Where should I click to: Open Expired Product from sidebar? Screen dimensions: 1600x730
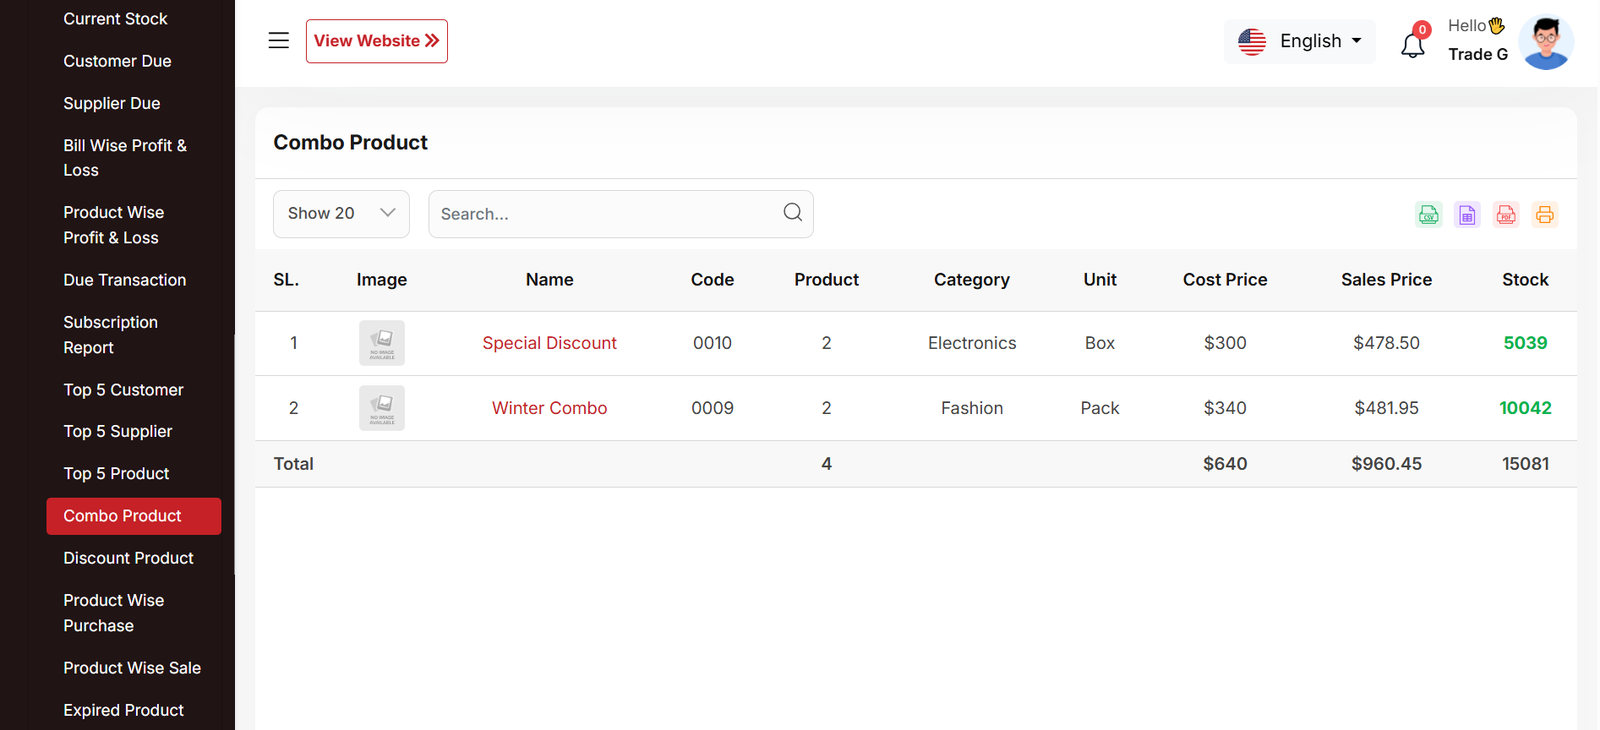click(123, 710)
